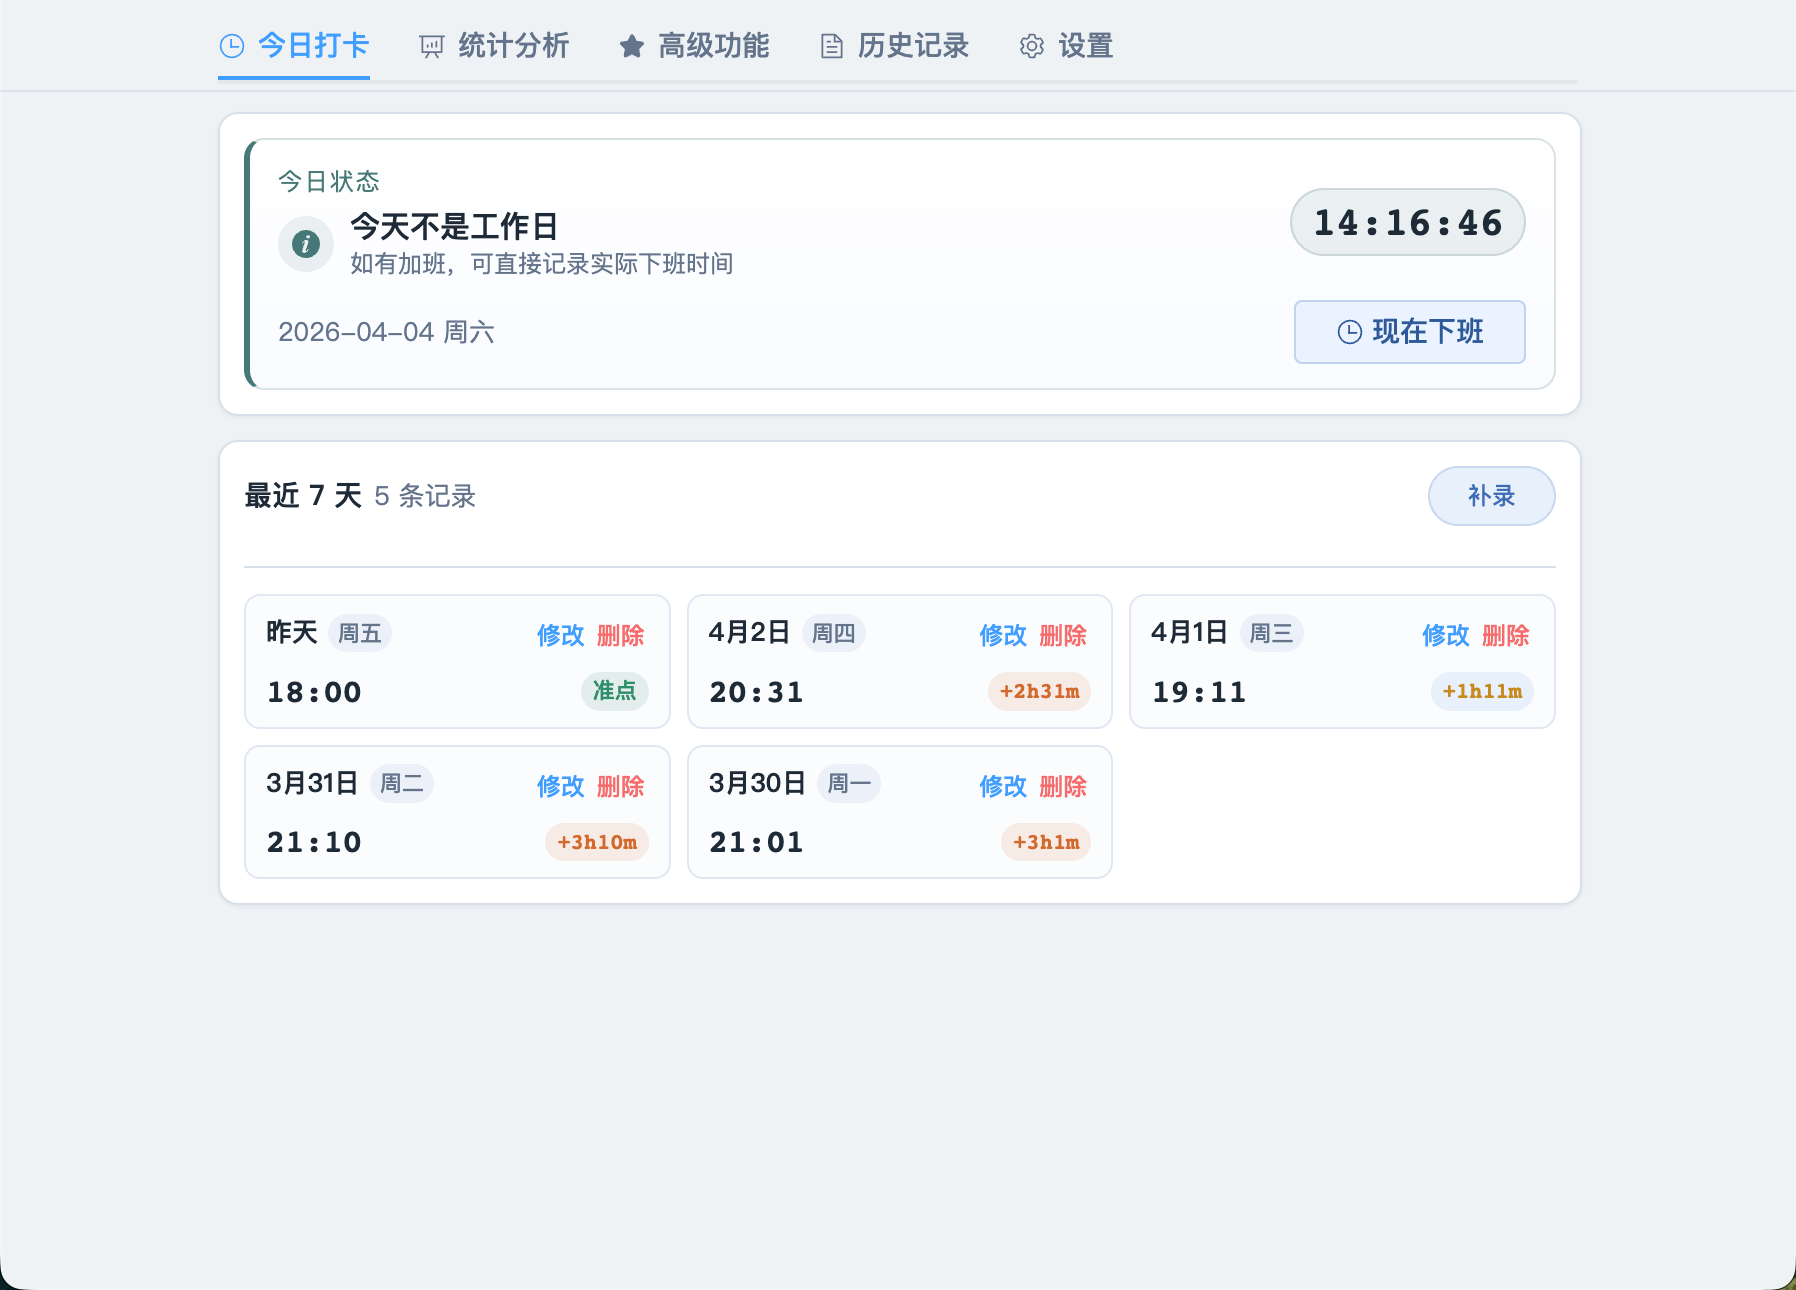The width and height of the screenshot is (1796, 1290).
Task: Delete the 3月31日 周二 record
Action: click(620, 786)
